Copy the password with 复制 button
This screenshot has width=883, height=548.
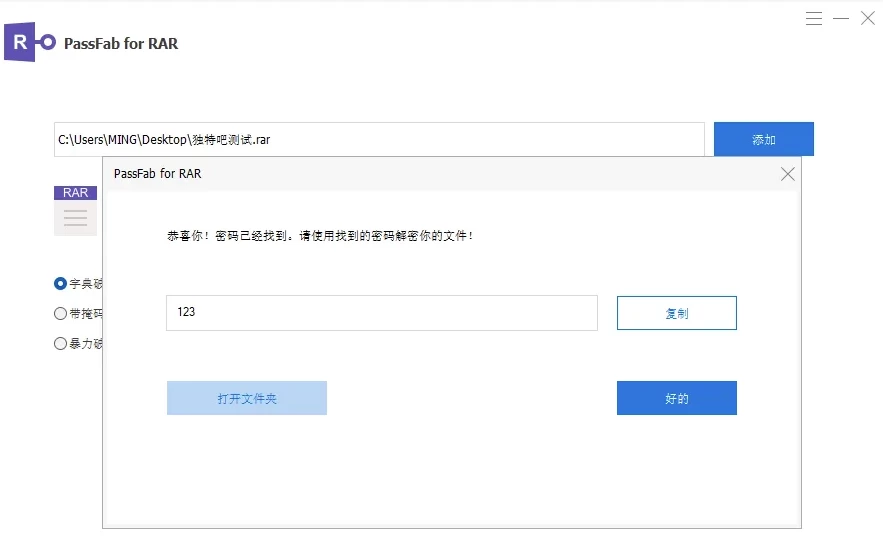coord(677,313)
